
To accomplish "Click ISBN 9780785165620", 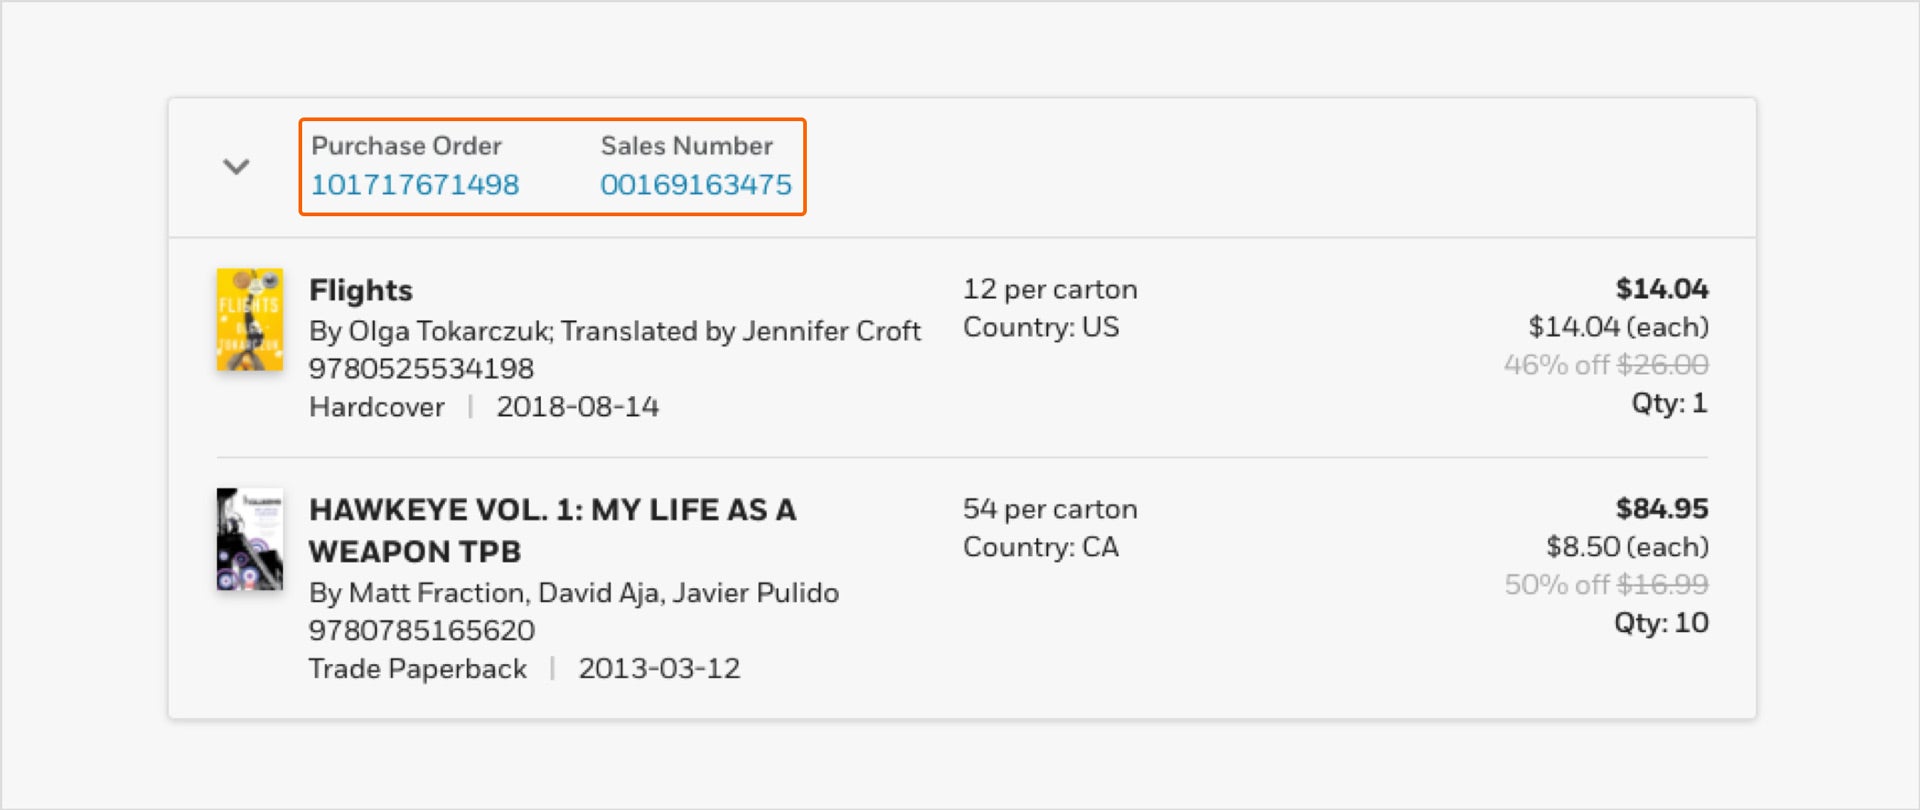I will [422, 631].
